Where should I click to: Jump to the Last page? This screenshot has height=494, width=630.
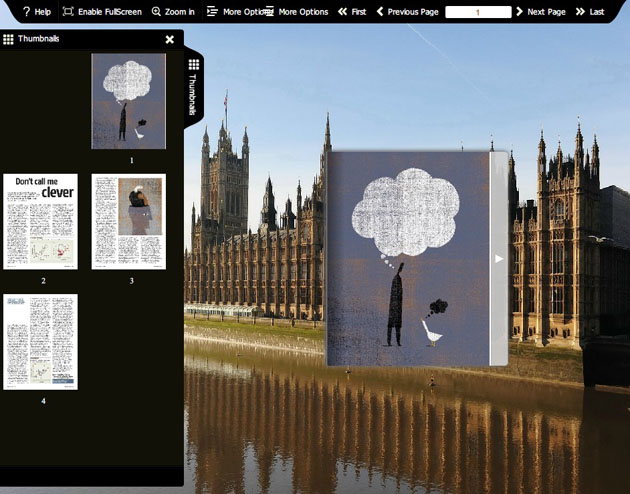(590, 12)
